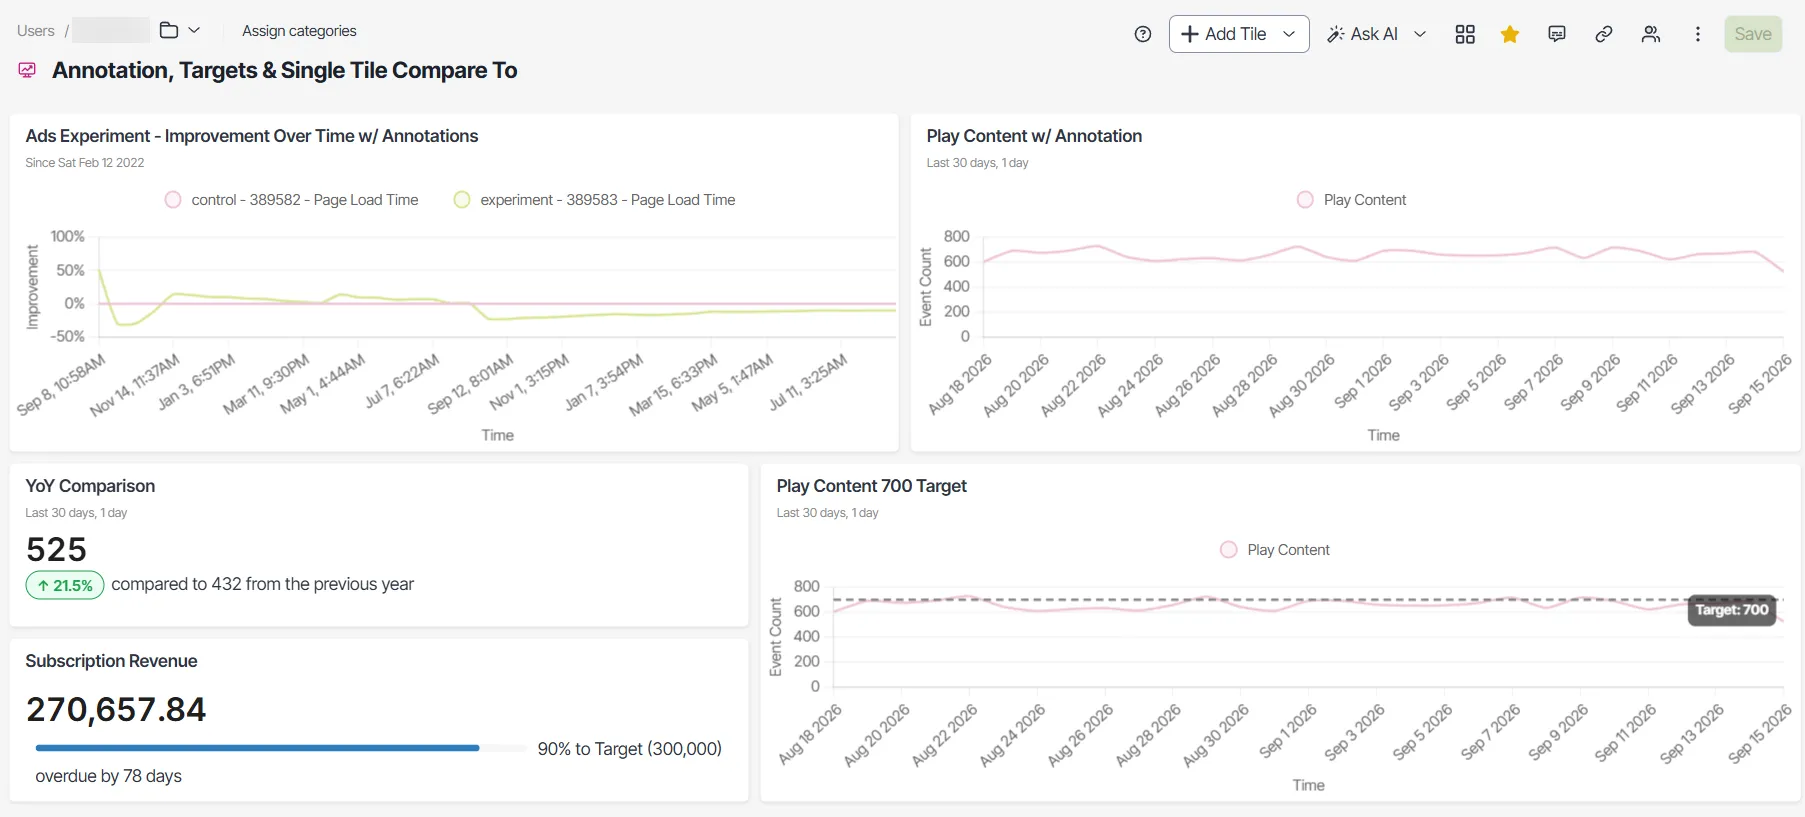
Task: Open the Ads Experiment tile title
Action: click(252, 136)
